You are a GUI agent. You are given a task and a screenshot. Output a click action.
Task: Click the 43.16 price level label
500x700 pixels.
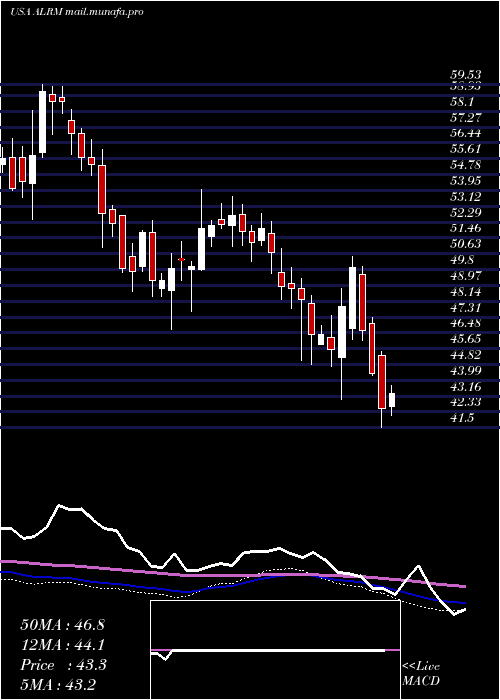[466, 386]
